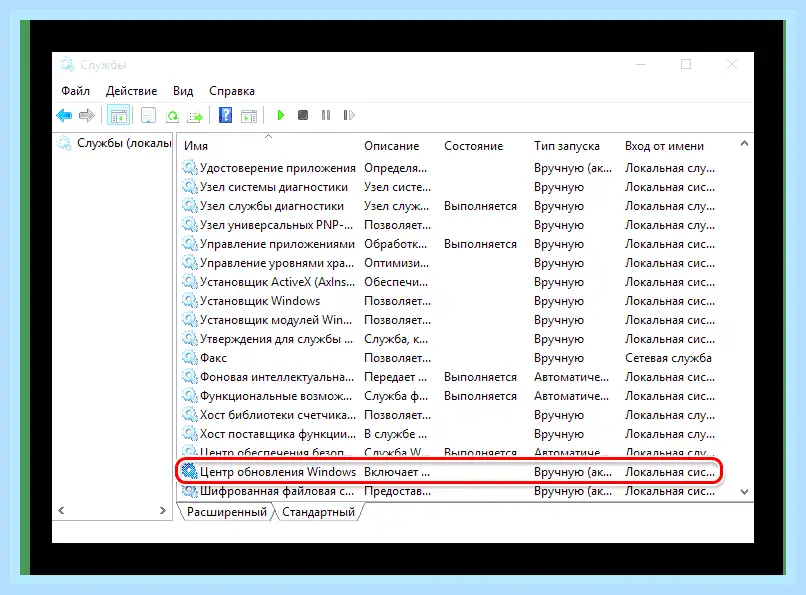Restart the service with the restart icon
The width and height of the screenshot is (806, 595).
tap(349, 115)
